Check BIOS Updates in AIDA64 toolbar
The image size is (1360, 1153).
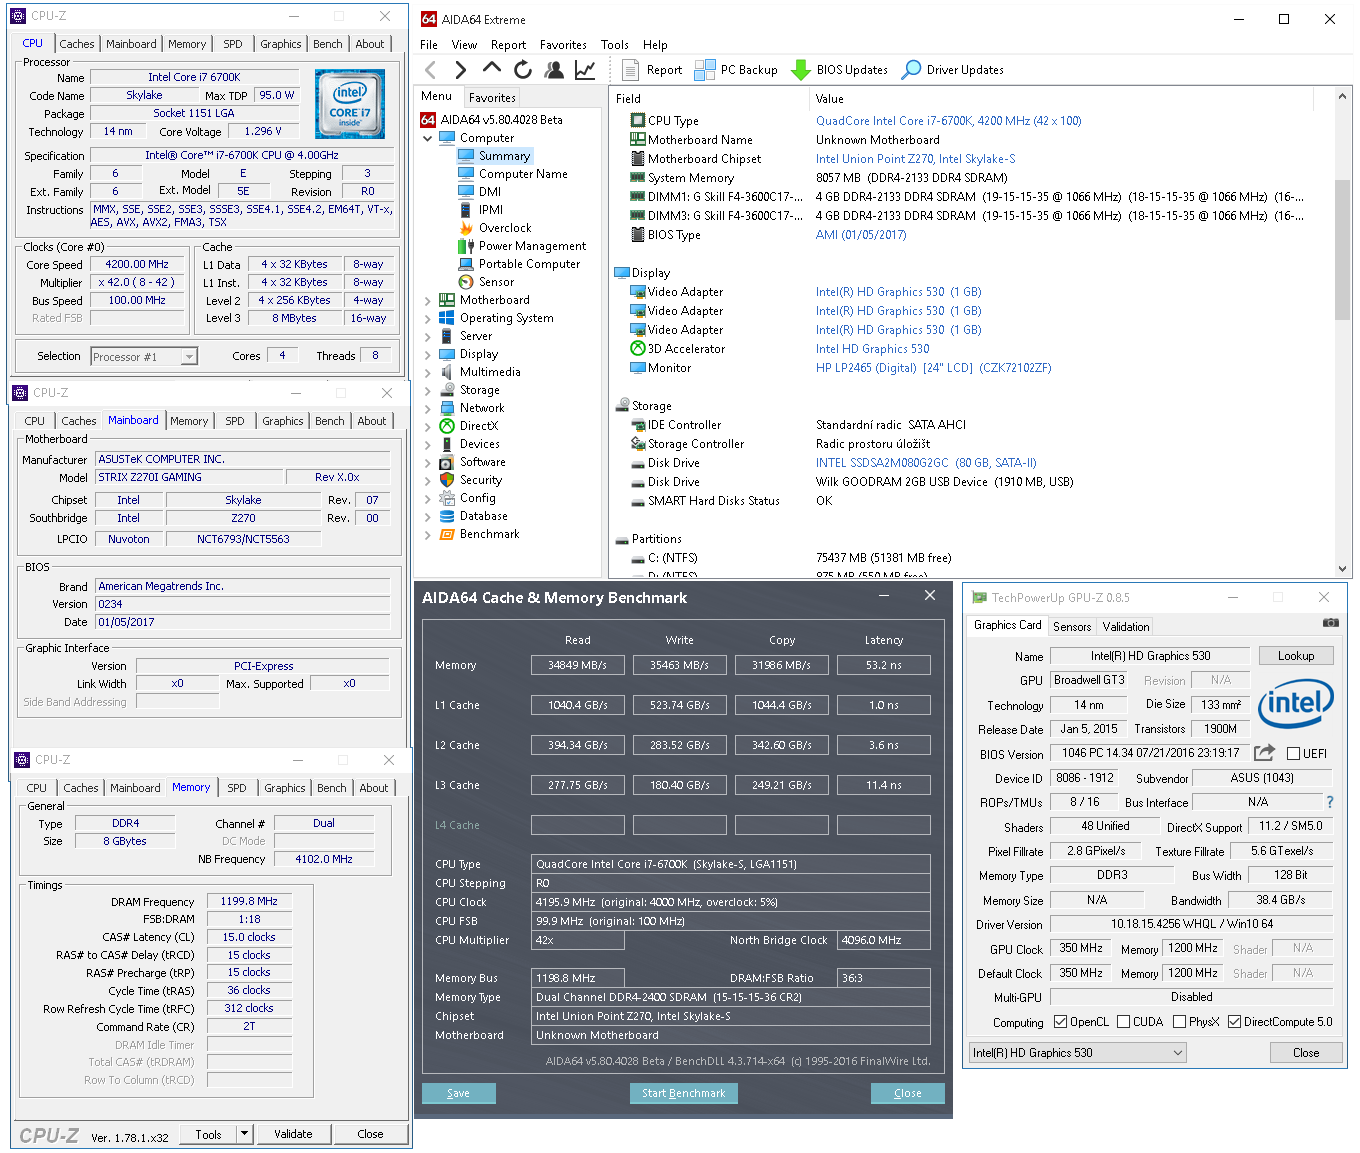[839, 70]
